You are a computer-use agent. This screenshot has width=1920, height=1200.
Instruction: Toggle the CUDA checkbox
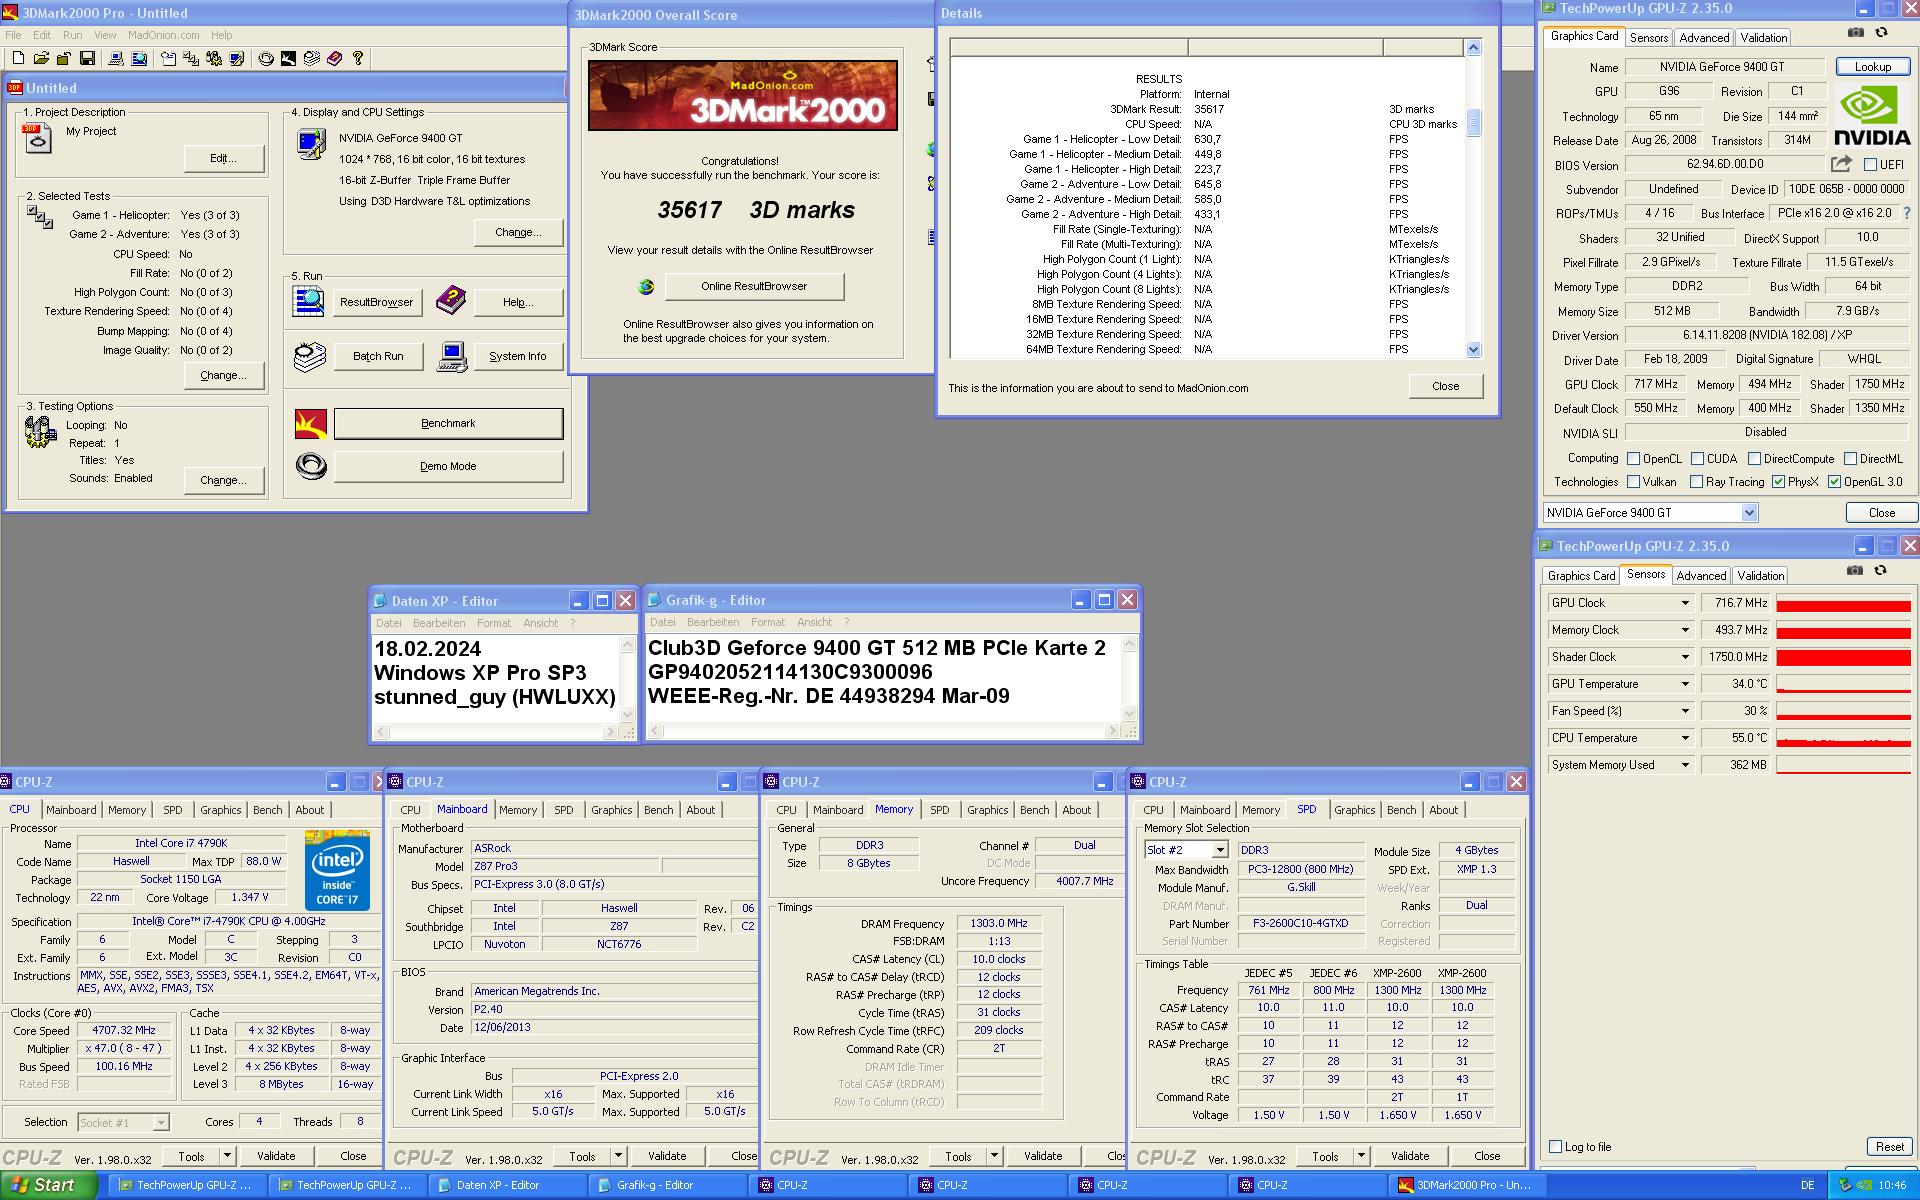pos(1697,459)
